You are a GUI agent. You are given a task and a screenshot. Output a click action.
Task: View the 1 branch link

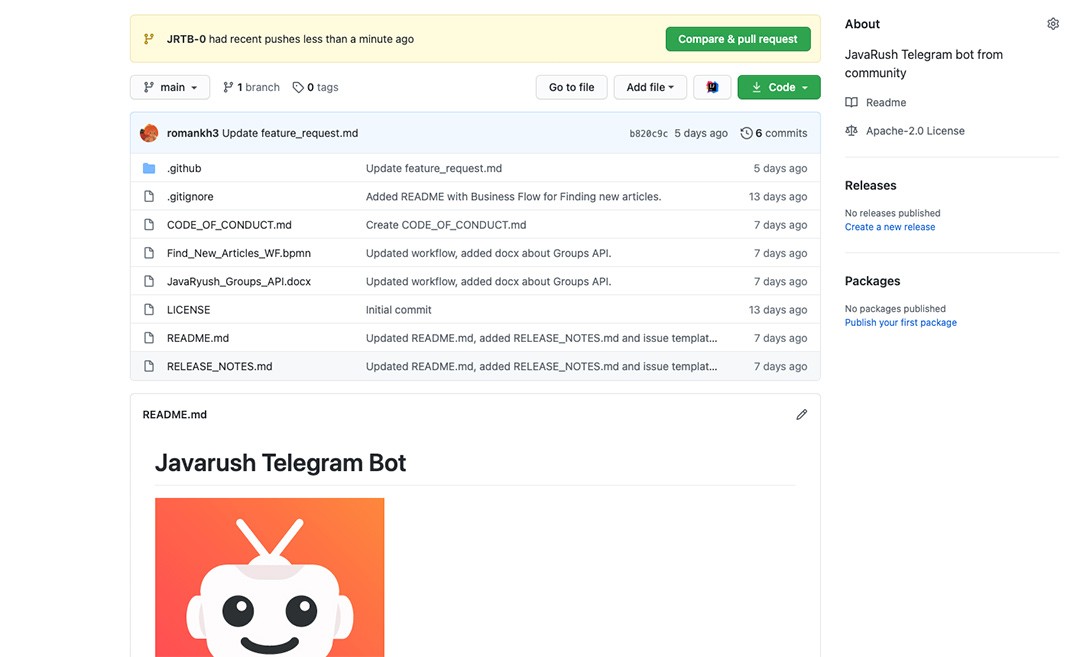click(x=251, y=87)
